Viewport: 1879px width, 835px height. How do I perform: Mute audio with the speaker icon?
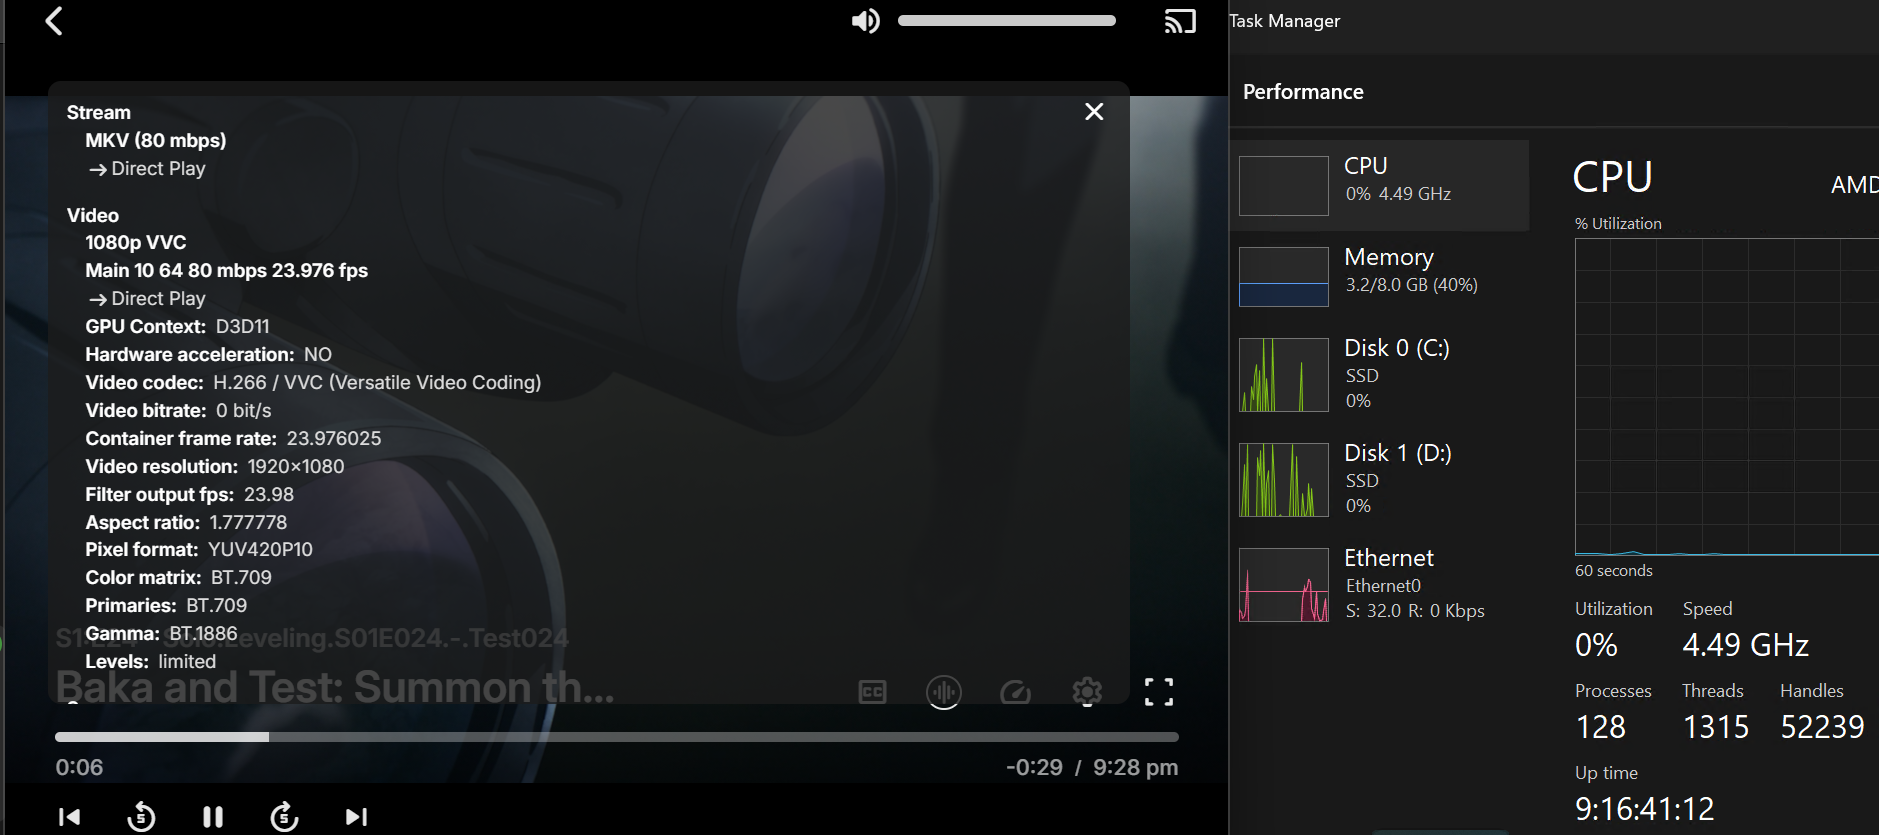[866, 21]
